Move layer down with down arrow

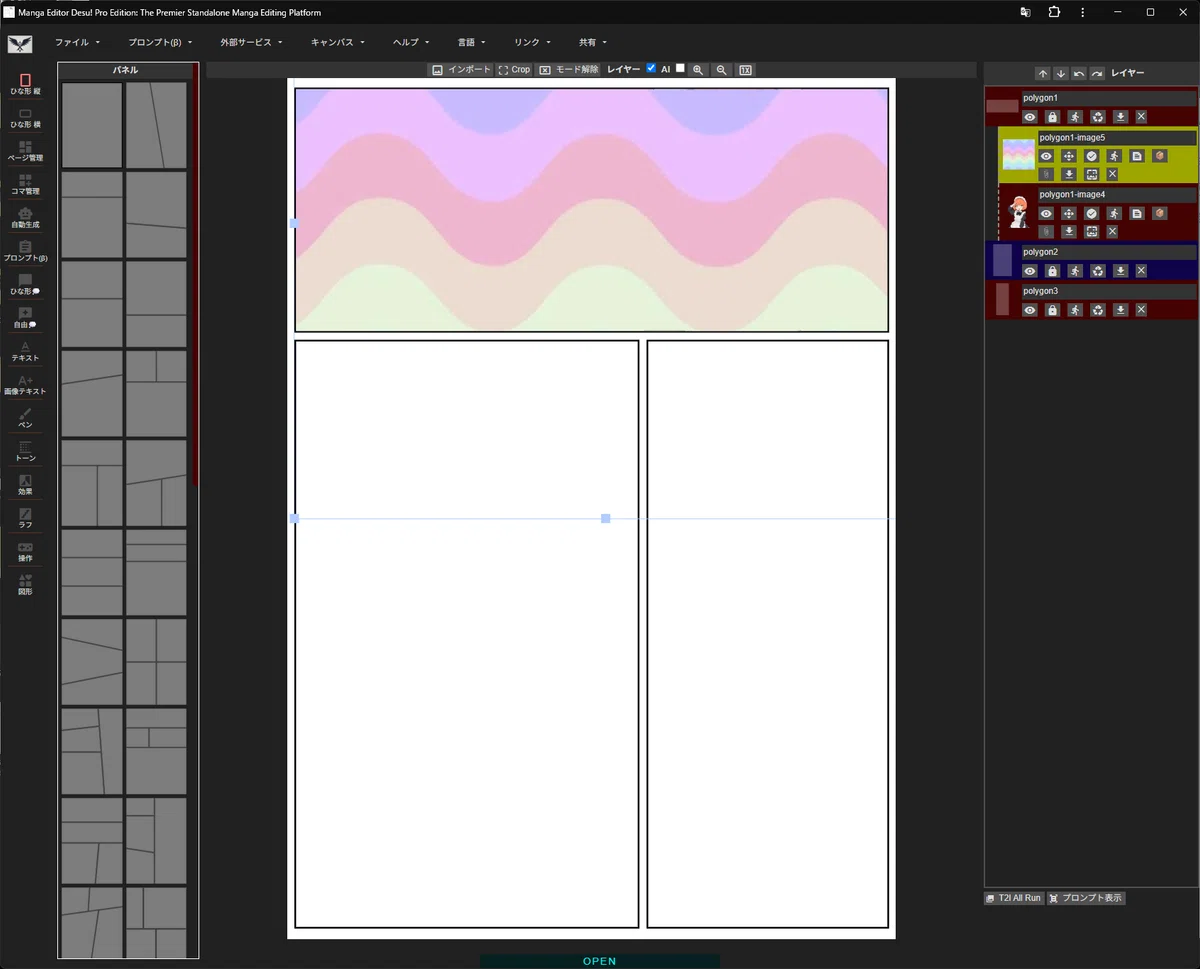coord(1060,73)
